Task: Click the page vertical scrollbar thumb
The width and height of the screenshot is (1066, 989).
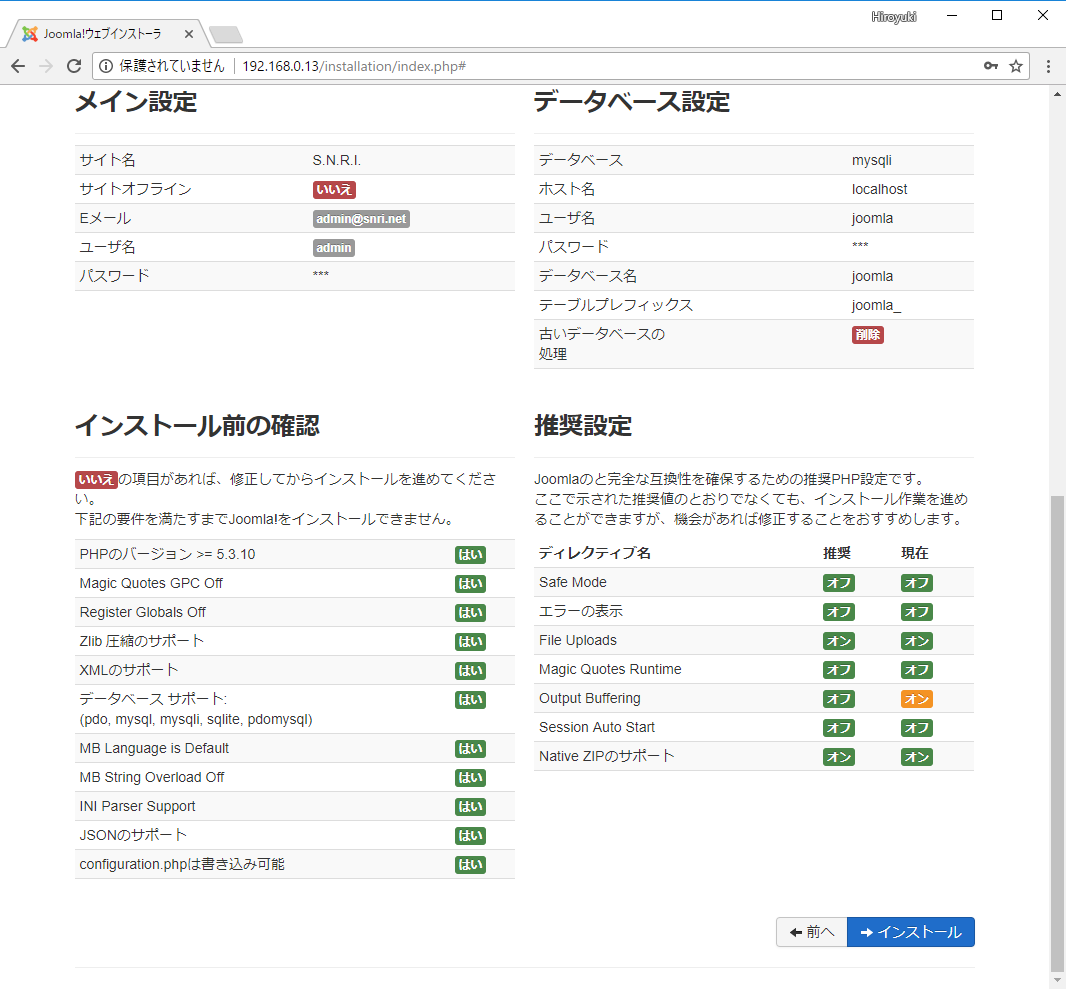Action: click(x=1057, y=731)
